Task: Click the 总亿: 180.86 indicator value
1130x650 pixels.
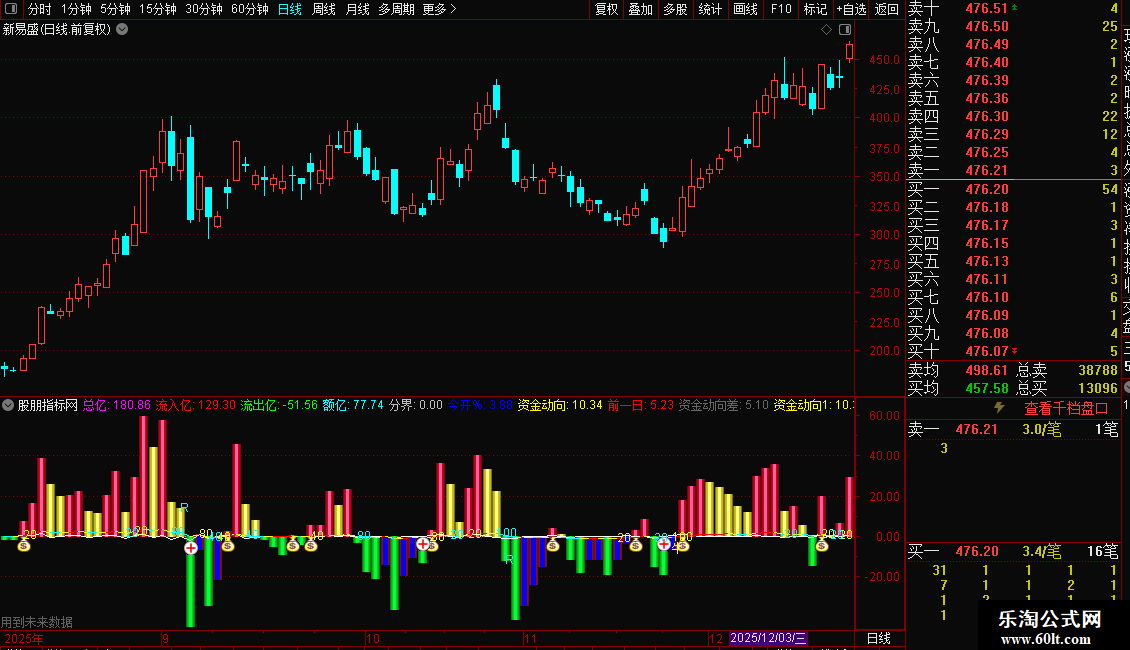Action: pyautogui.click(x=117, y=405)
